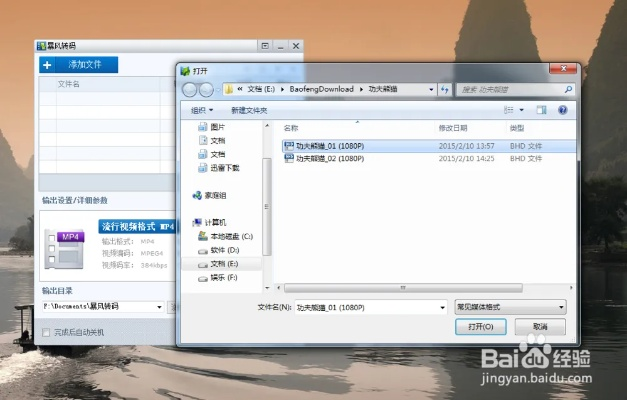The width and height of the screenshot is (627, 400).
Task: Open the 常见媒体格式 file type dropdown
Action: pyautogui.click(x=510, y=307)
